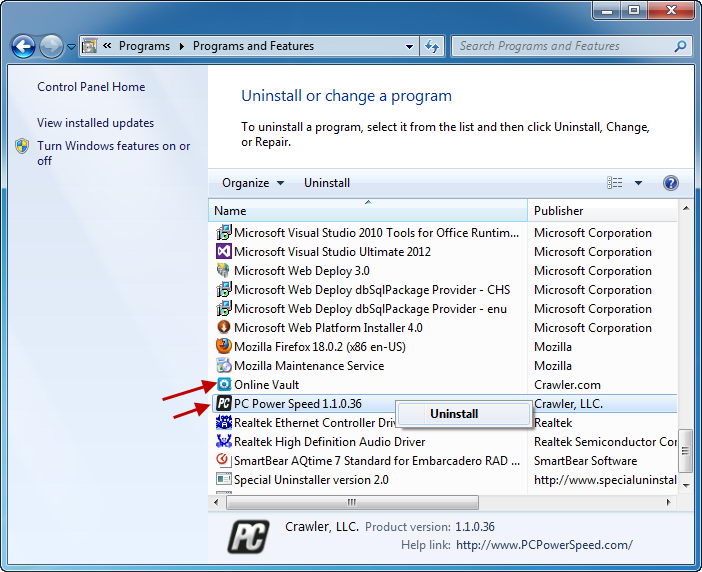This screenshot has height=572, width=702.
Task: Open View installed updates link
Action: point(95,123)
